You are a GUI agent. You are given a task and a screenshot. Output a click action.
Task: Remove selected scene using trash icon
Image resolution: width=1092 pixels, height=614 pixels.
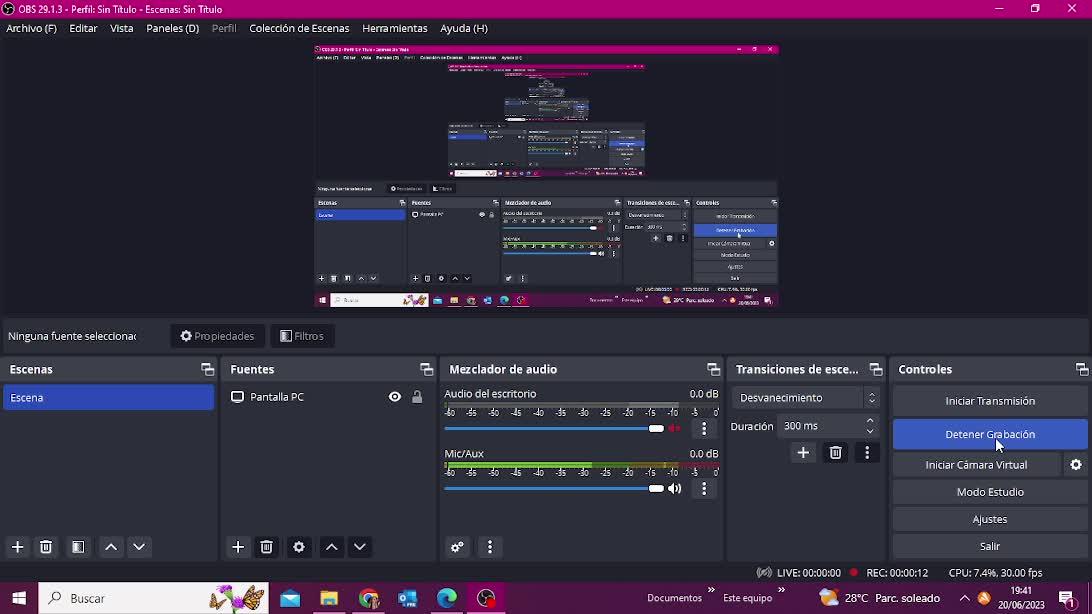[46, 547]
